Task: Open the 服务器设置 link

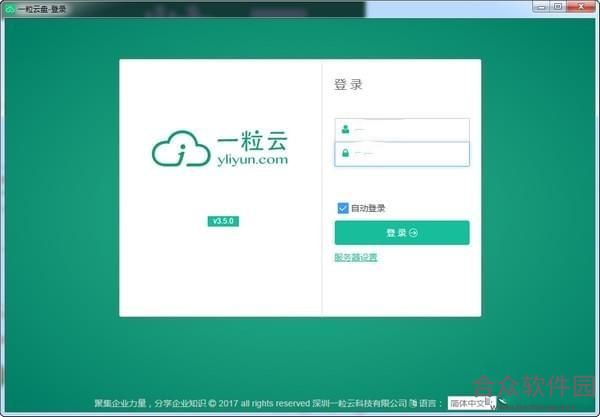Action: 356,257
